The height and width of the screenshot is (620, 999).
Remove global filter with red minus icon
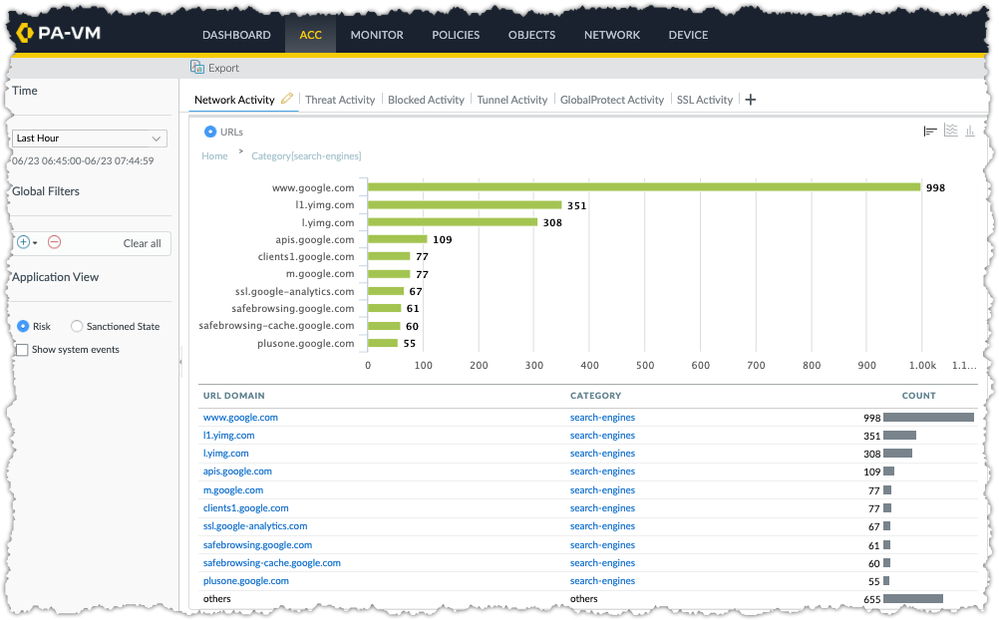click(54, 243)
